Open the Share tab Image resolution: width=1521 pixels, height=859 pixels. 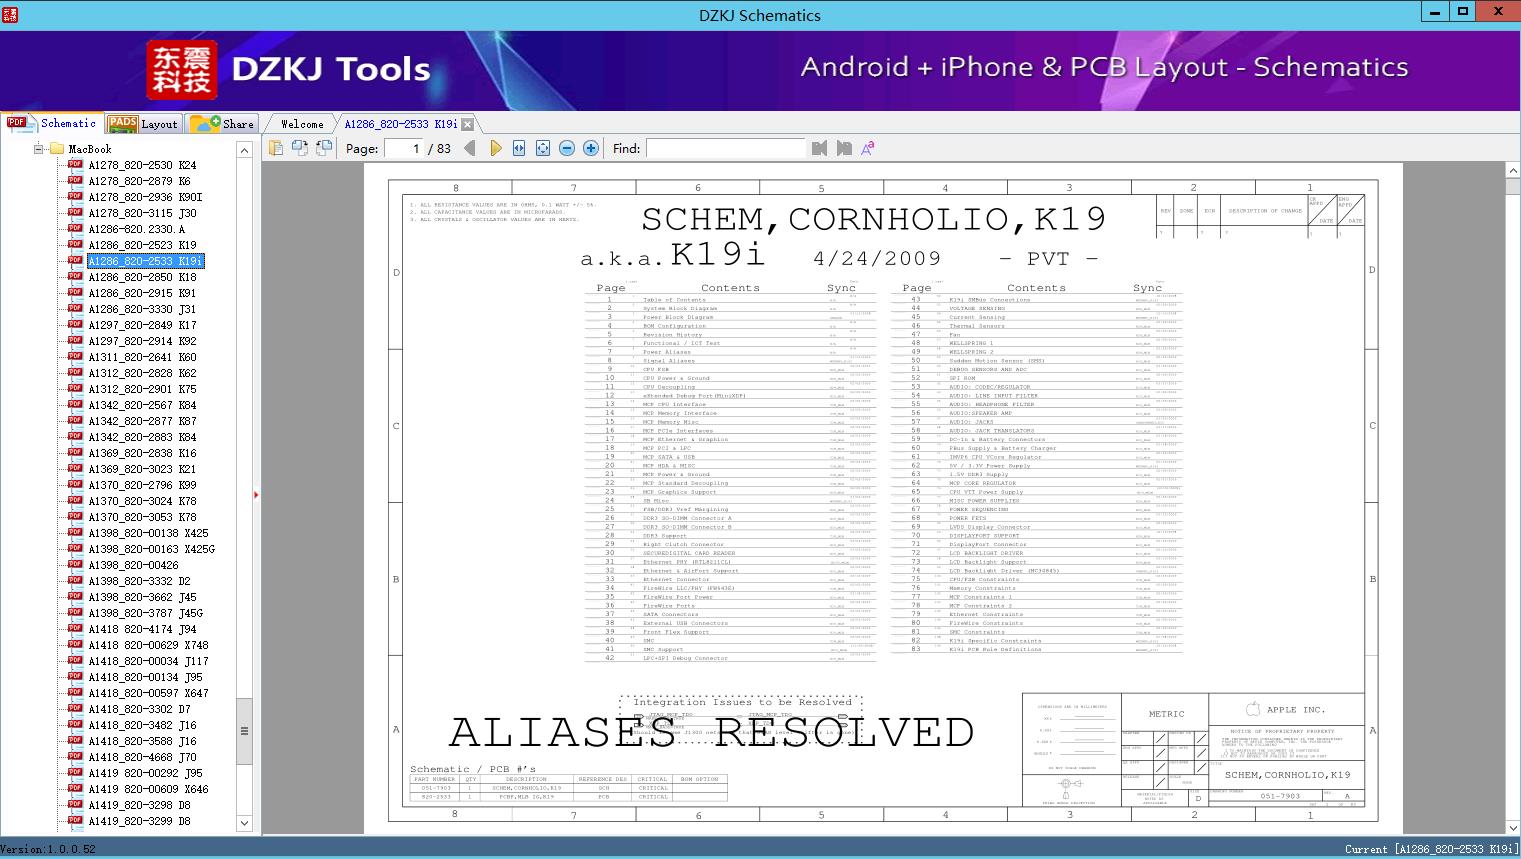point(222,124)
